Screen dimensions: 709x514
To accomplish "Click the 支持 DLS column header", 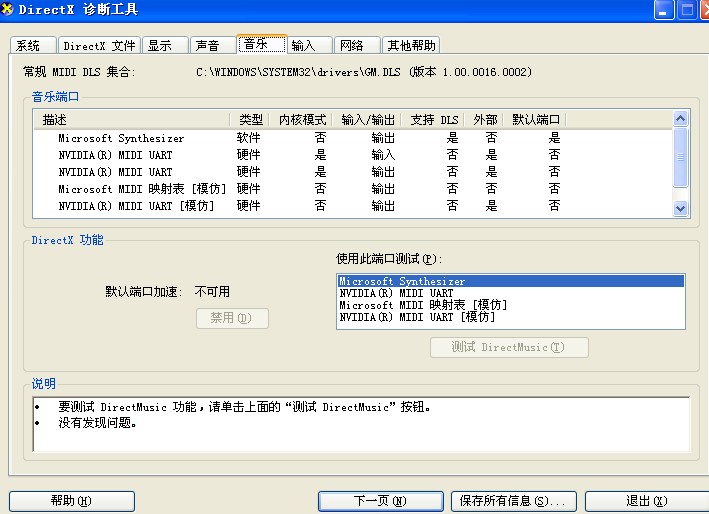I will (434, 120).
